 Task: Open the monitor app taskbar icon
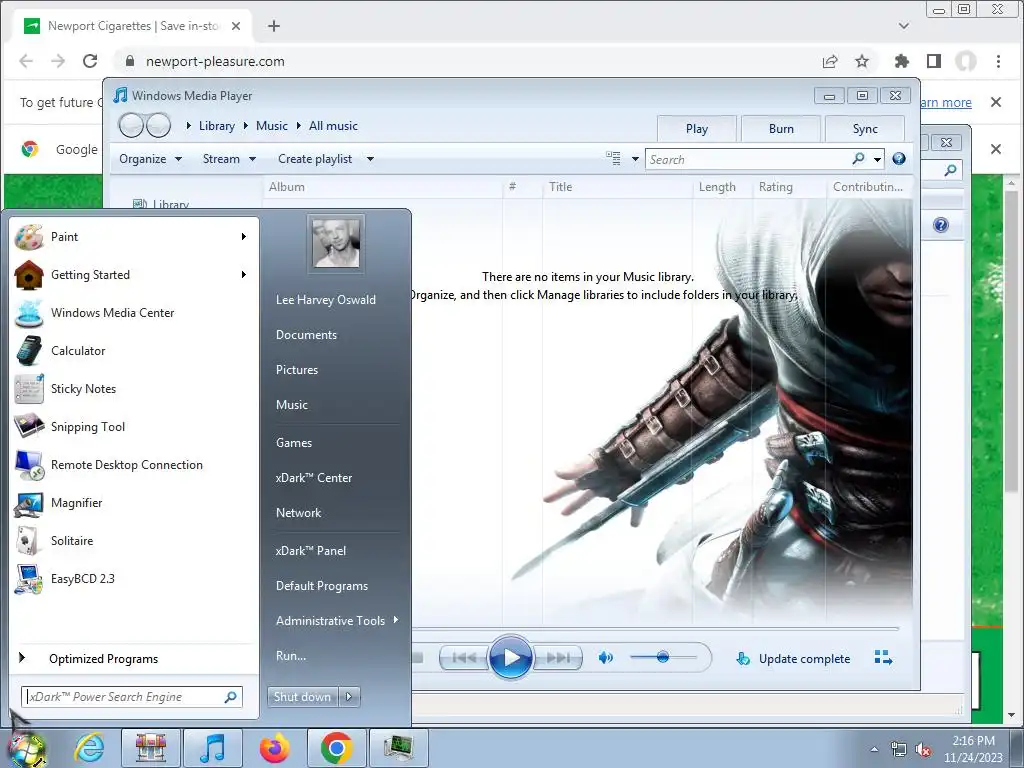point(399,748)
